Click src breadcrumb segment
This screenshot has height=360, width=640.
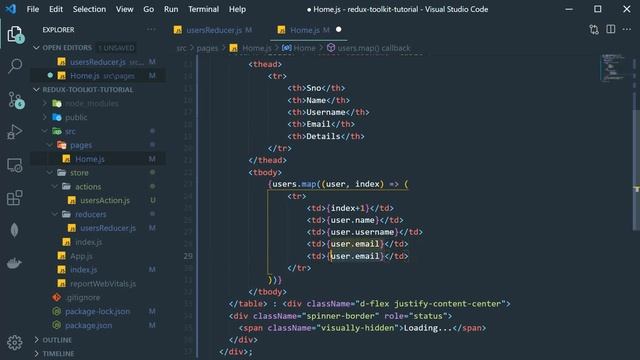click(x=181, y=48)
